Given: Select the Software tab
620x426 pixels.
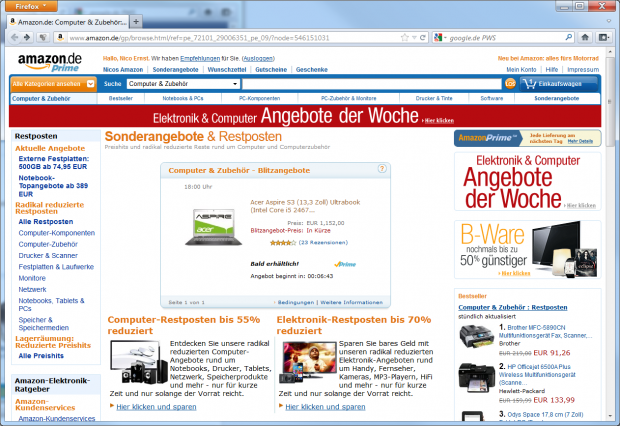Looking at the screenshot, I should (x=491, y=98).
